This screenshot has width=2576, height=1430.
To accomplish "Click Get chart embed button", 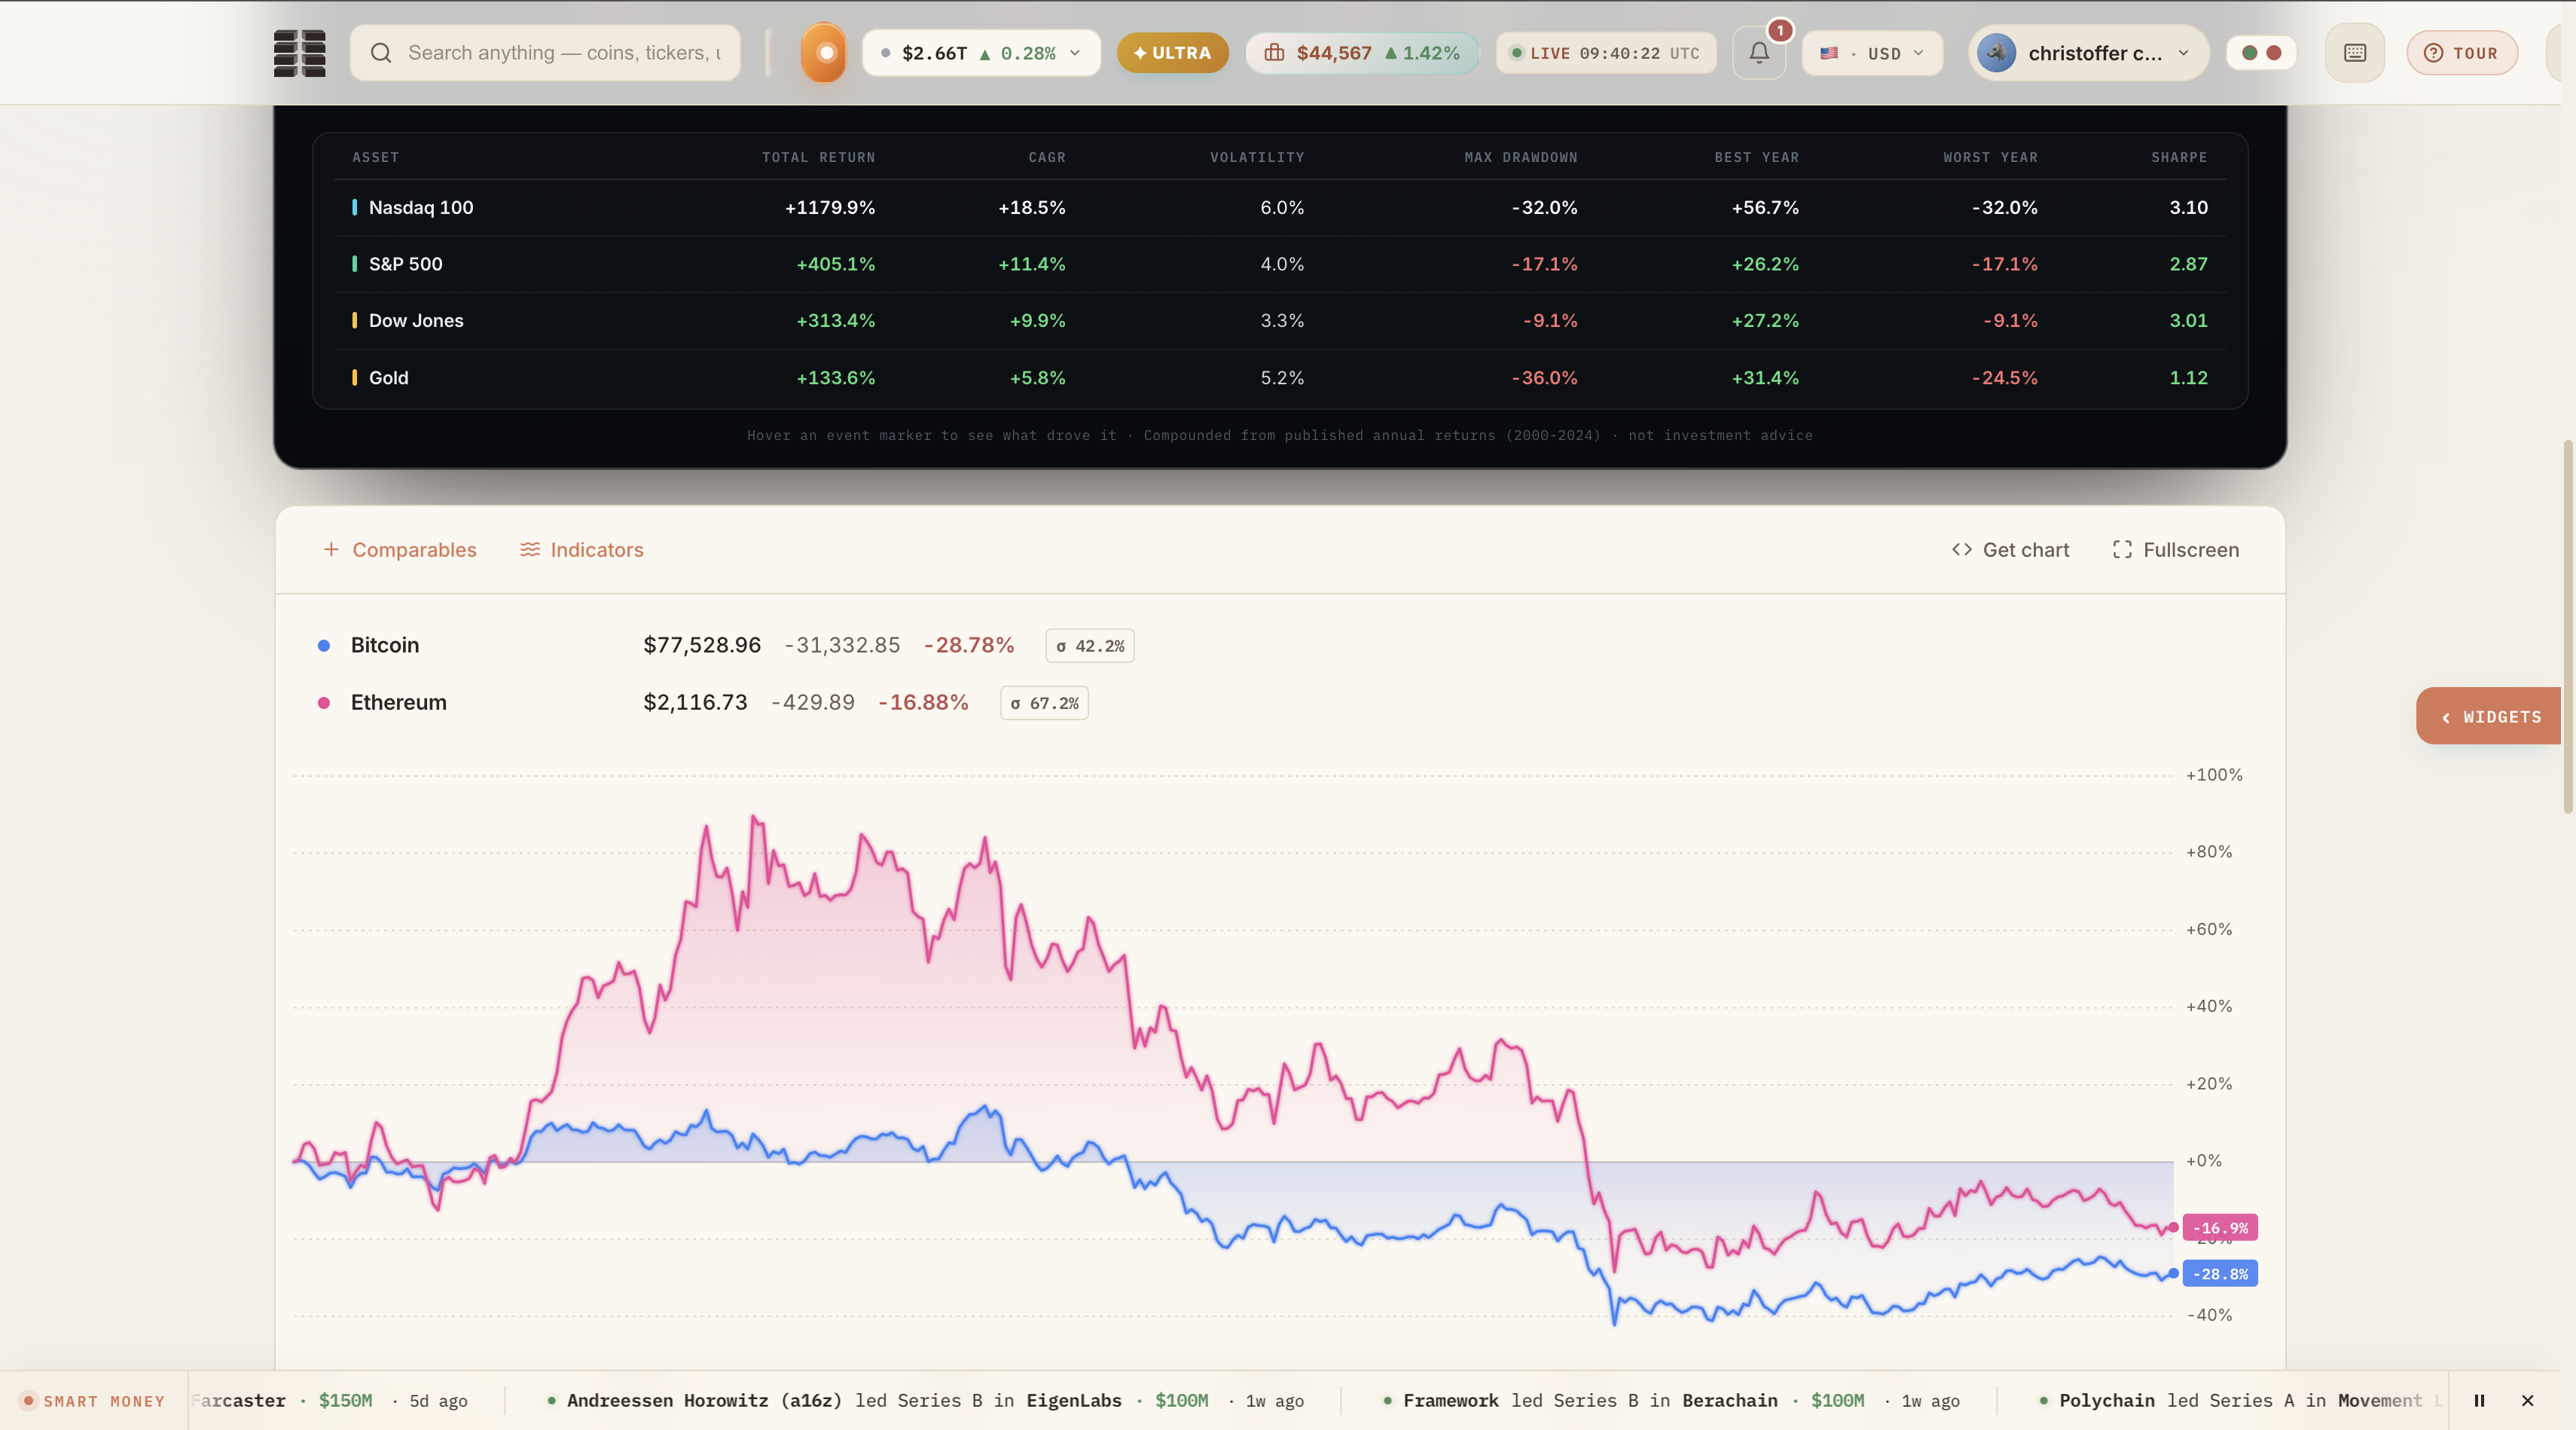I will coord(2010,550).
